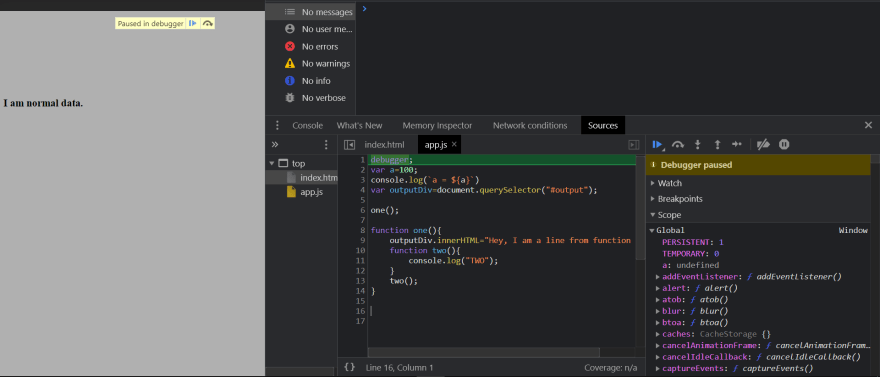The image size is (880, 377).
Task: Expand the btoa function property
Action: [658, 323]
